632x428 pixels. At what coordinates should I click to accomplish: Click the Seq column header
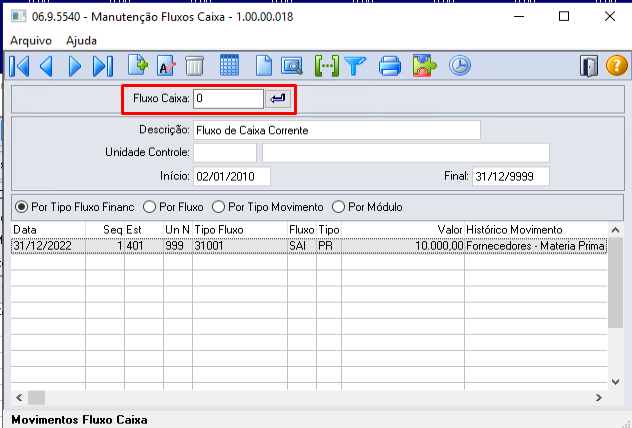[x=105, y=230]
